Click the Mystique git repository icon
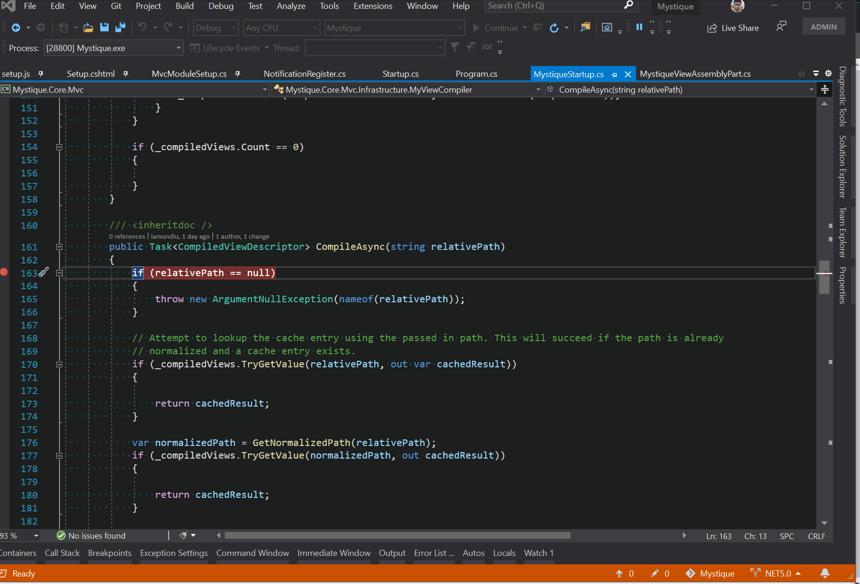Screen dimensions: 860x584 [x=690, y=573]
